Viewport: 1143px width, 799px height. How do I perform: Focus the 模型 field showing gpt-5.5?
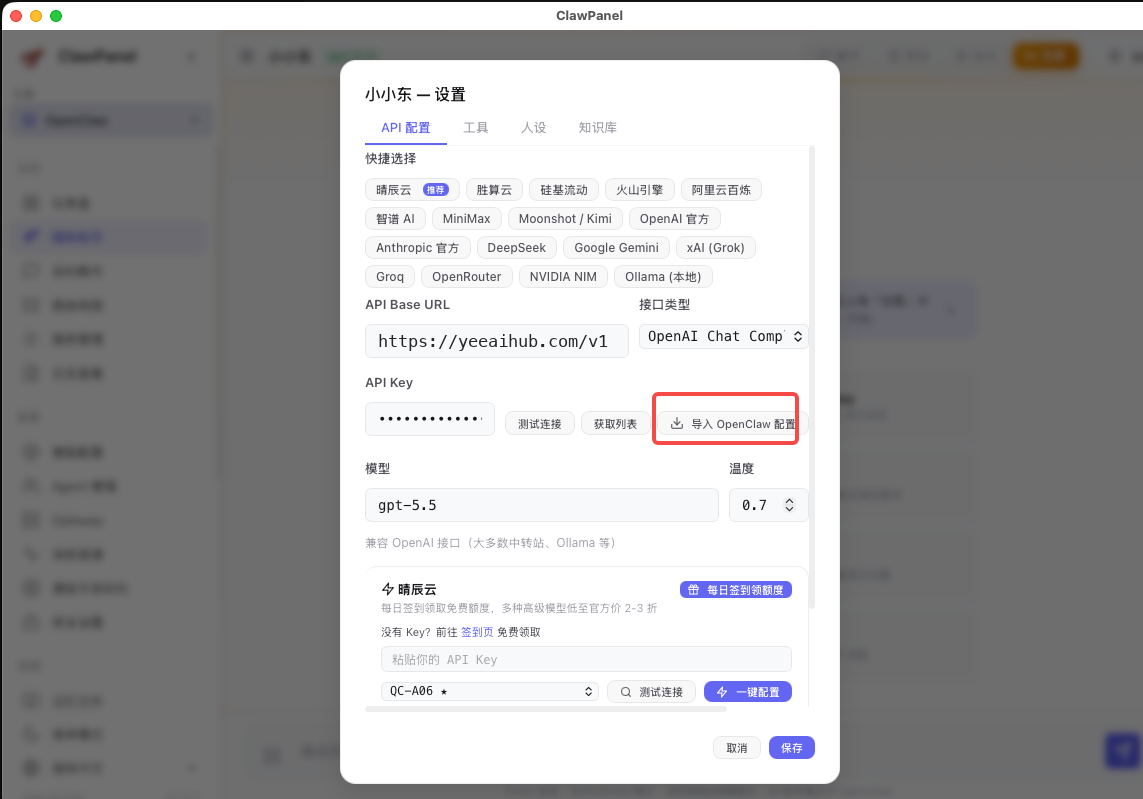(x=542, y=505)
